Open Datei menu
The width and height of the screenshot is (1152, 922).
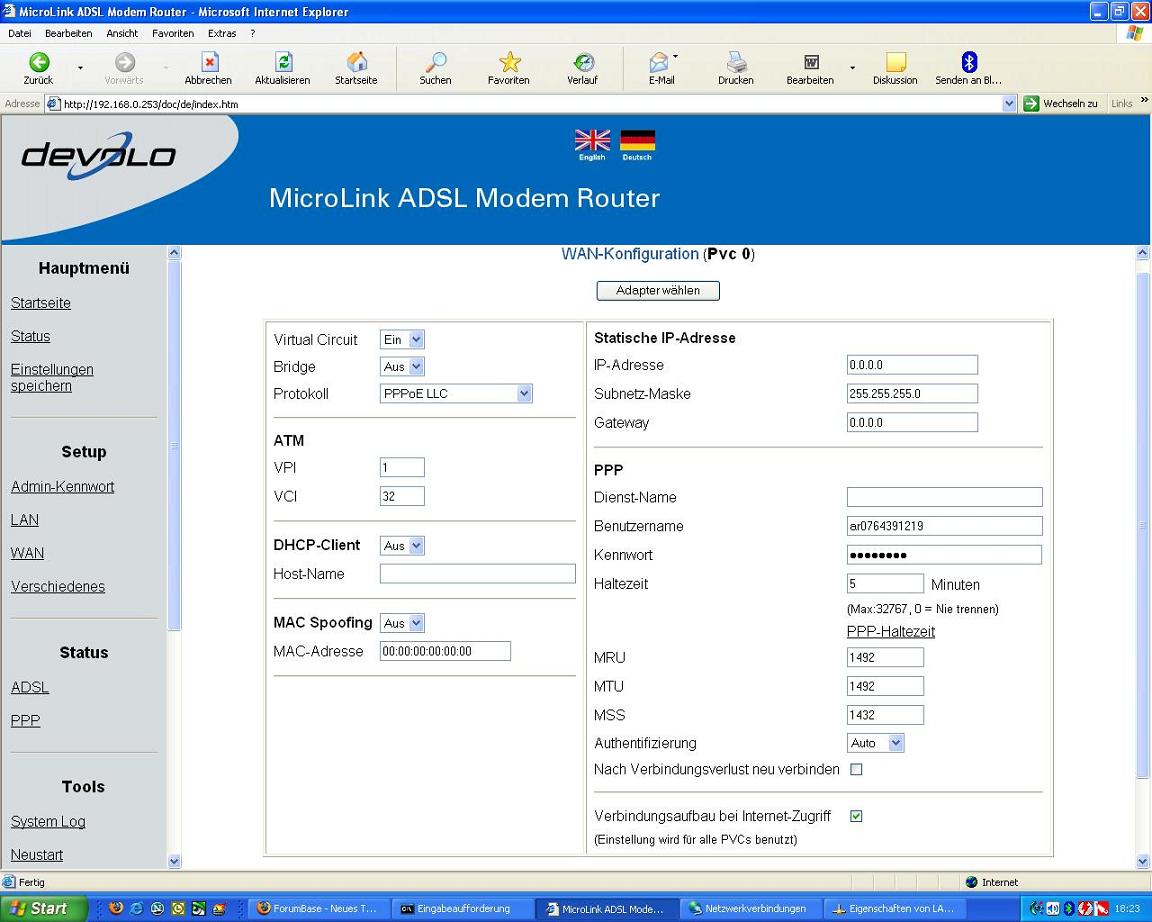19,33
